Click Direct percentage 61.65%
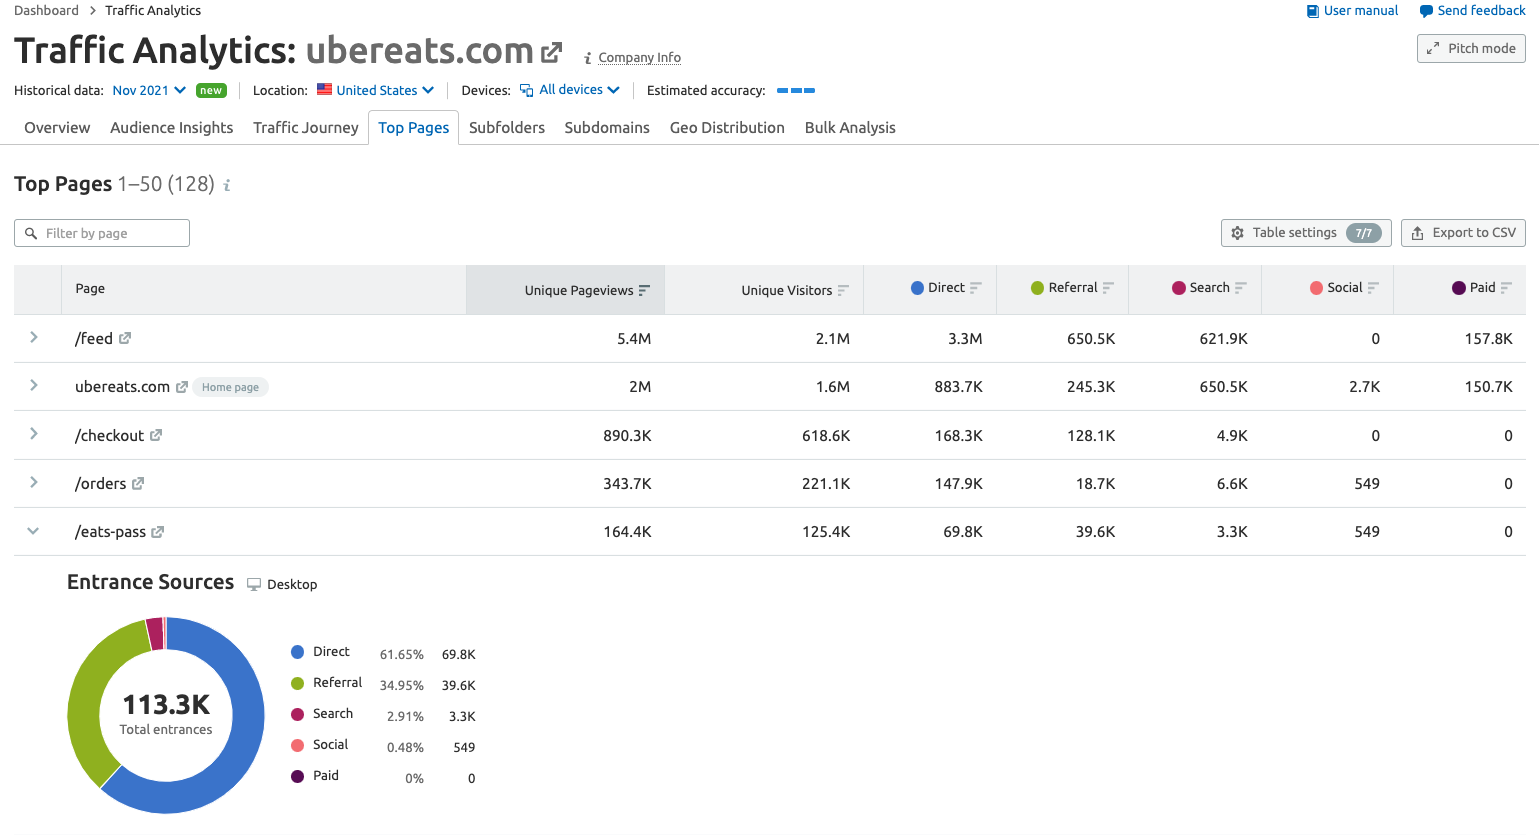This screenshot has height=835, width=1539. tap(402, 655)
